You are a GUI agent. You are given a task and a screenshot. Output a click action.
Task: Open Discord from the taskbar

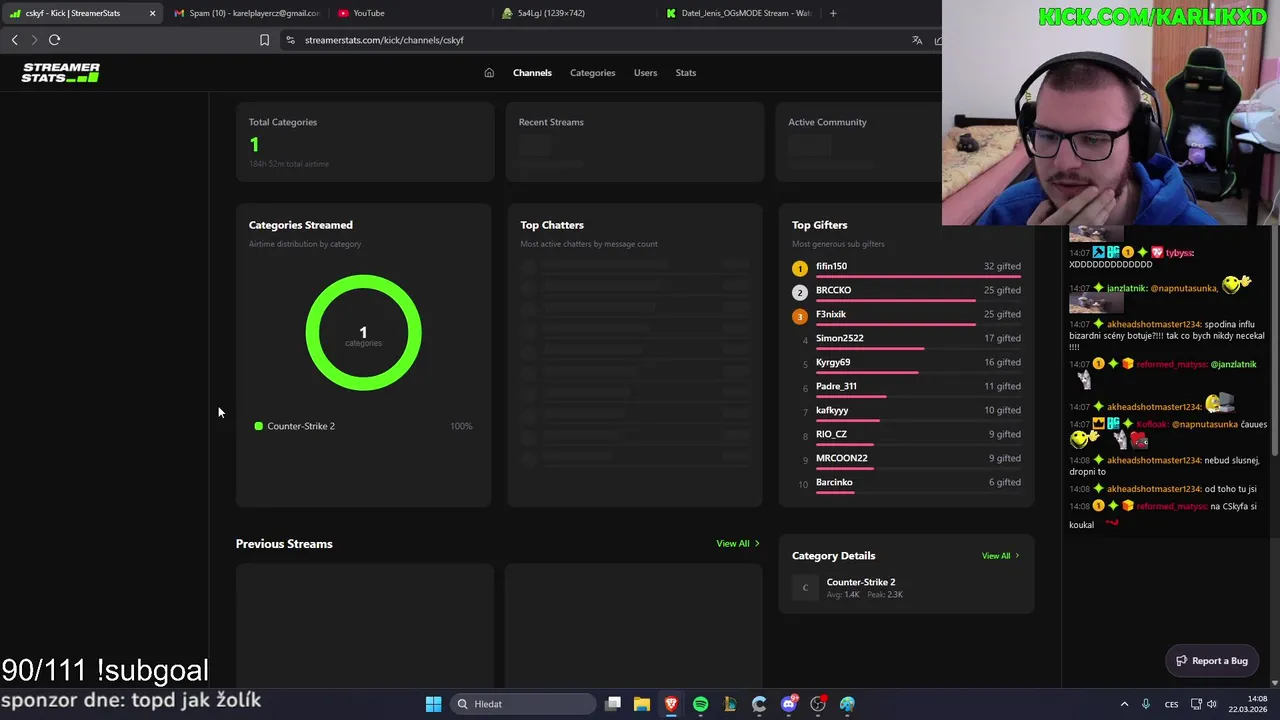pos(789,704)
